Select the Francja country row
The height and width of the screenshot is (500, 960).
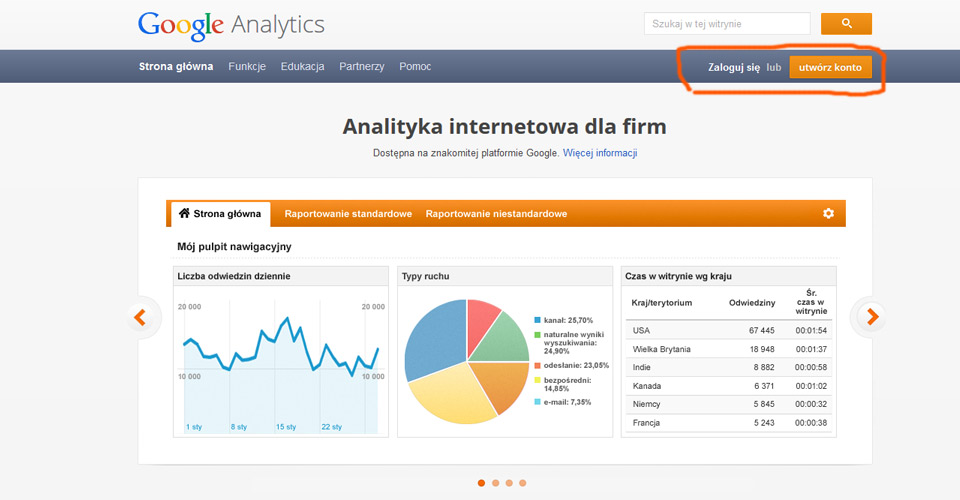point(729,422)
